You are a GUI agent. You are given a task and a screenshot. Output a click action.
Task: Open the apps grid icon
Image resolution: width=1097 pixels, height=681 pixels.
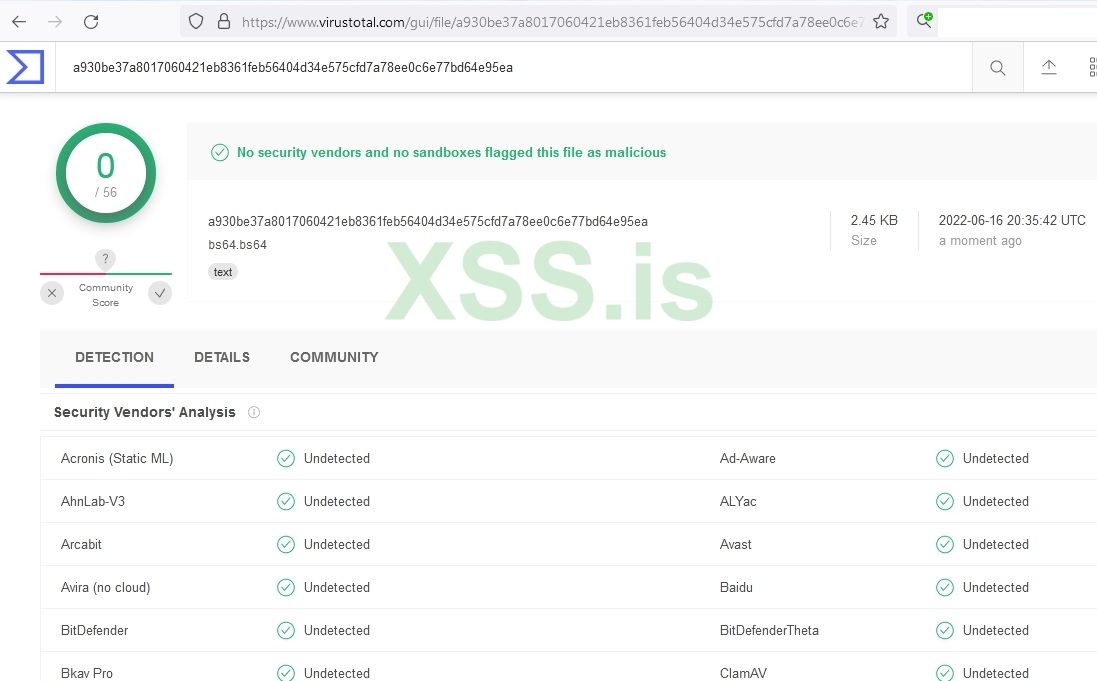(1091, 67)
